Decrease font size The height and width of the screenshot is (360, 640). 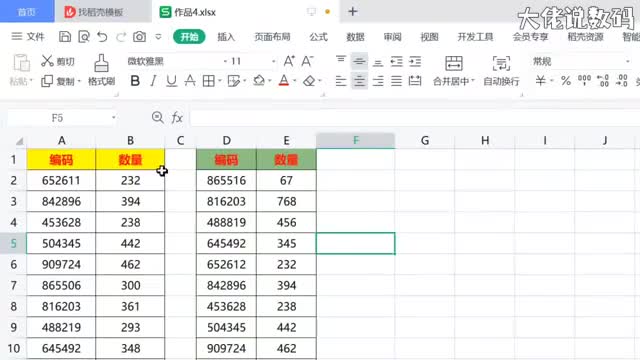[x=307, y=61]
